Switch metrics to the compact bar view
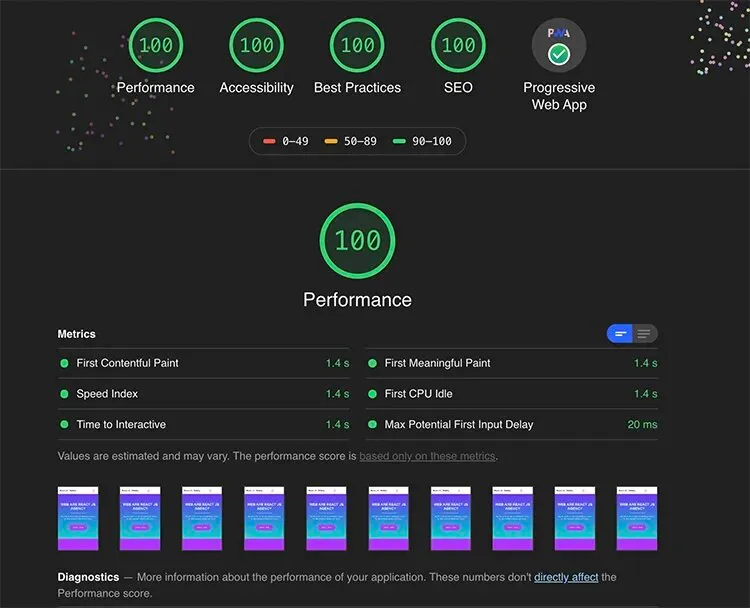Screen dimensions: 750x608 click(620, 333)
